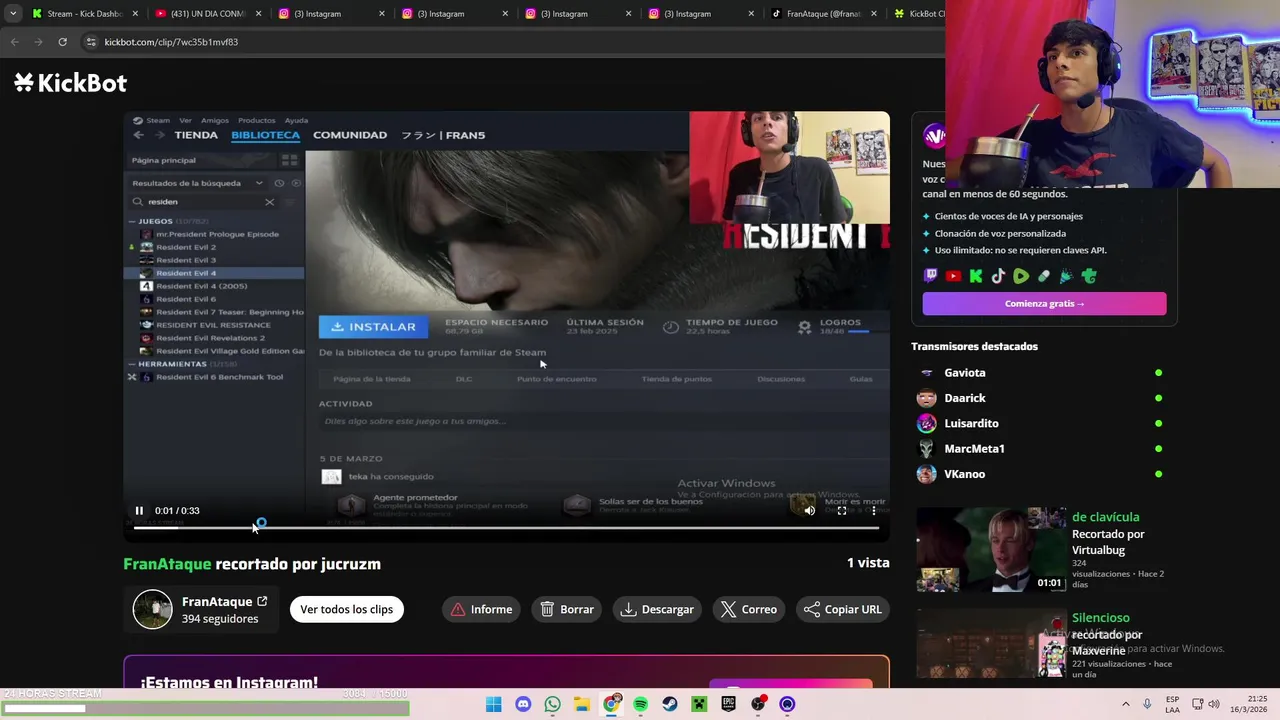Open the FranAtaque channel link
The width and height of the screenshot is (1280, 720).
(225, 602)
